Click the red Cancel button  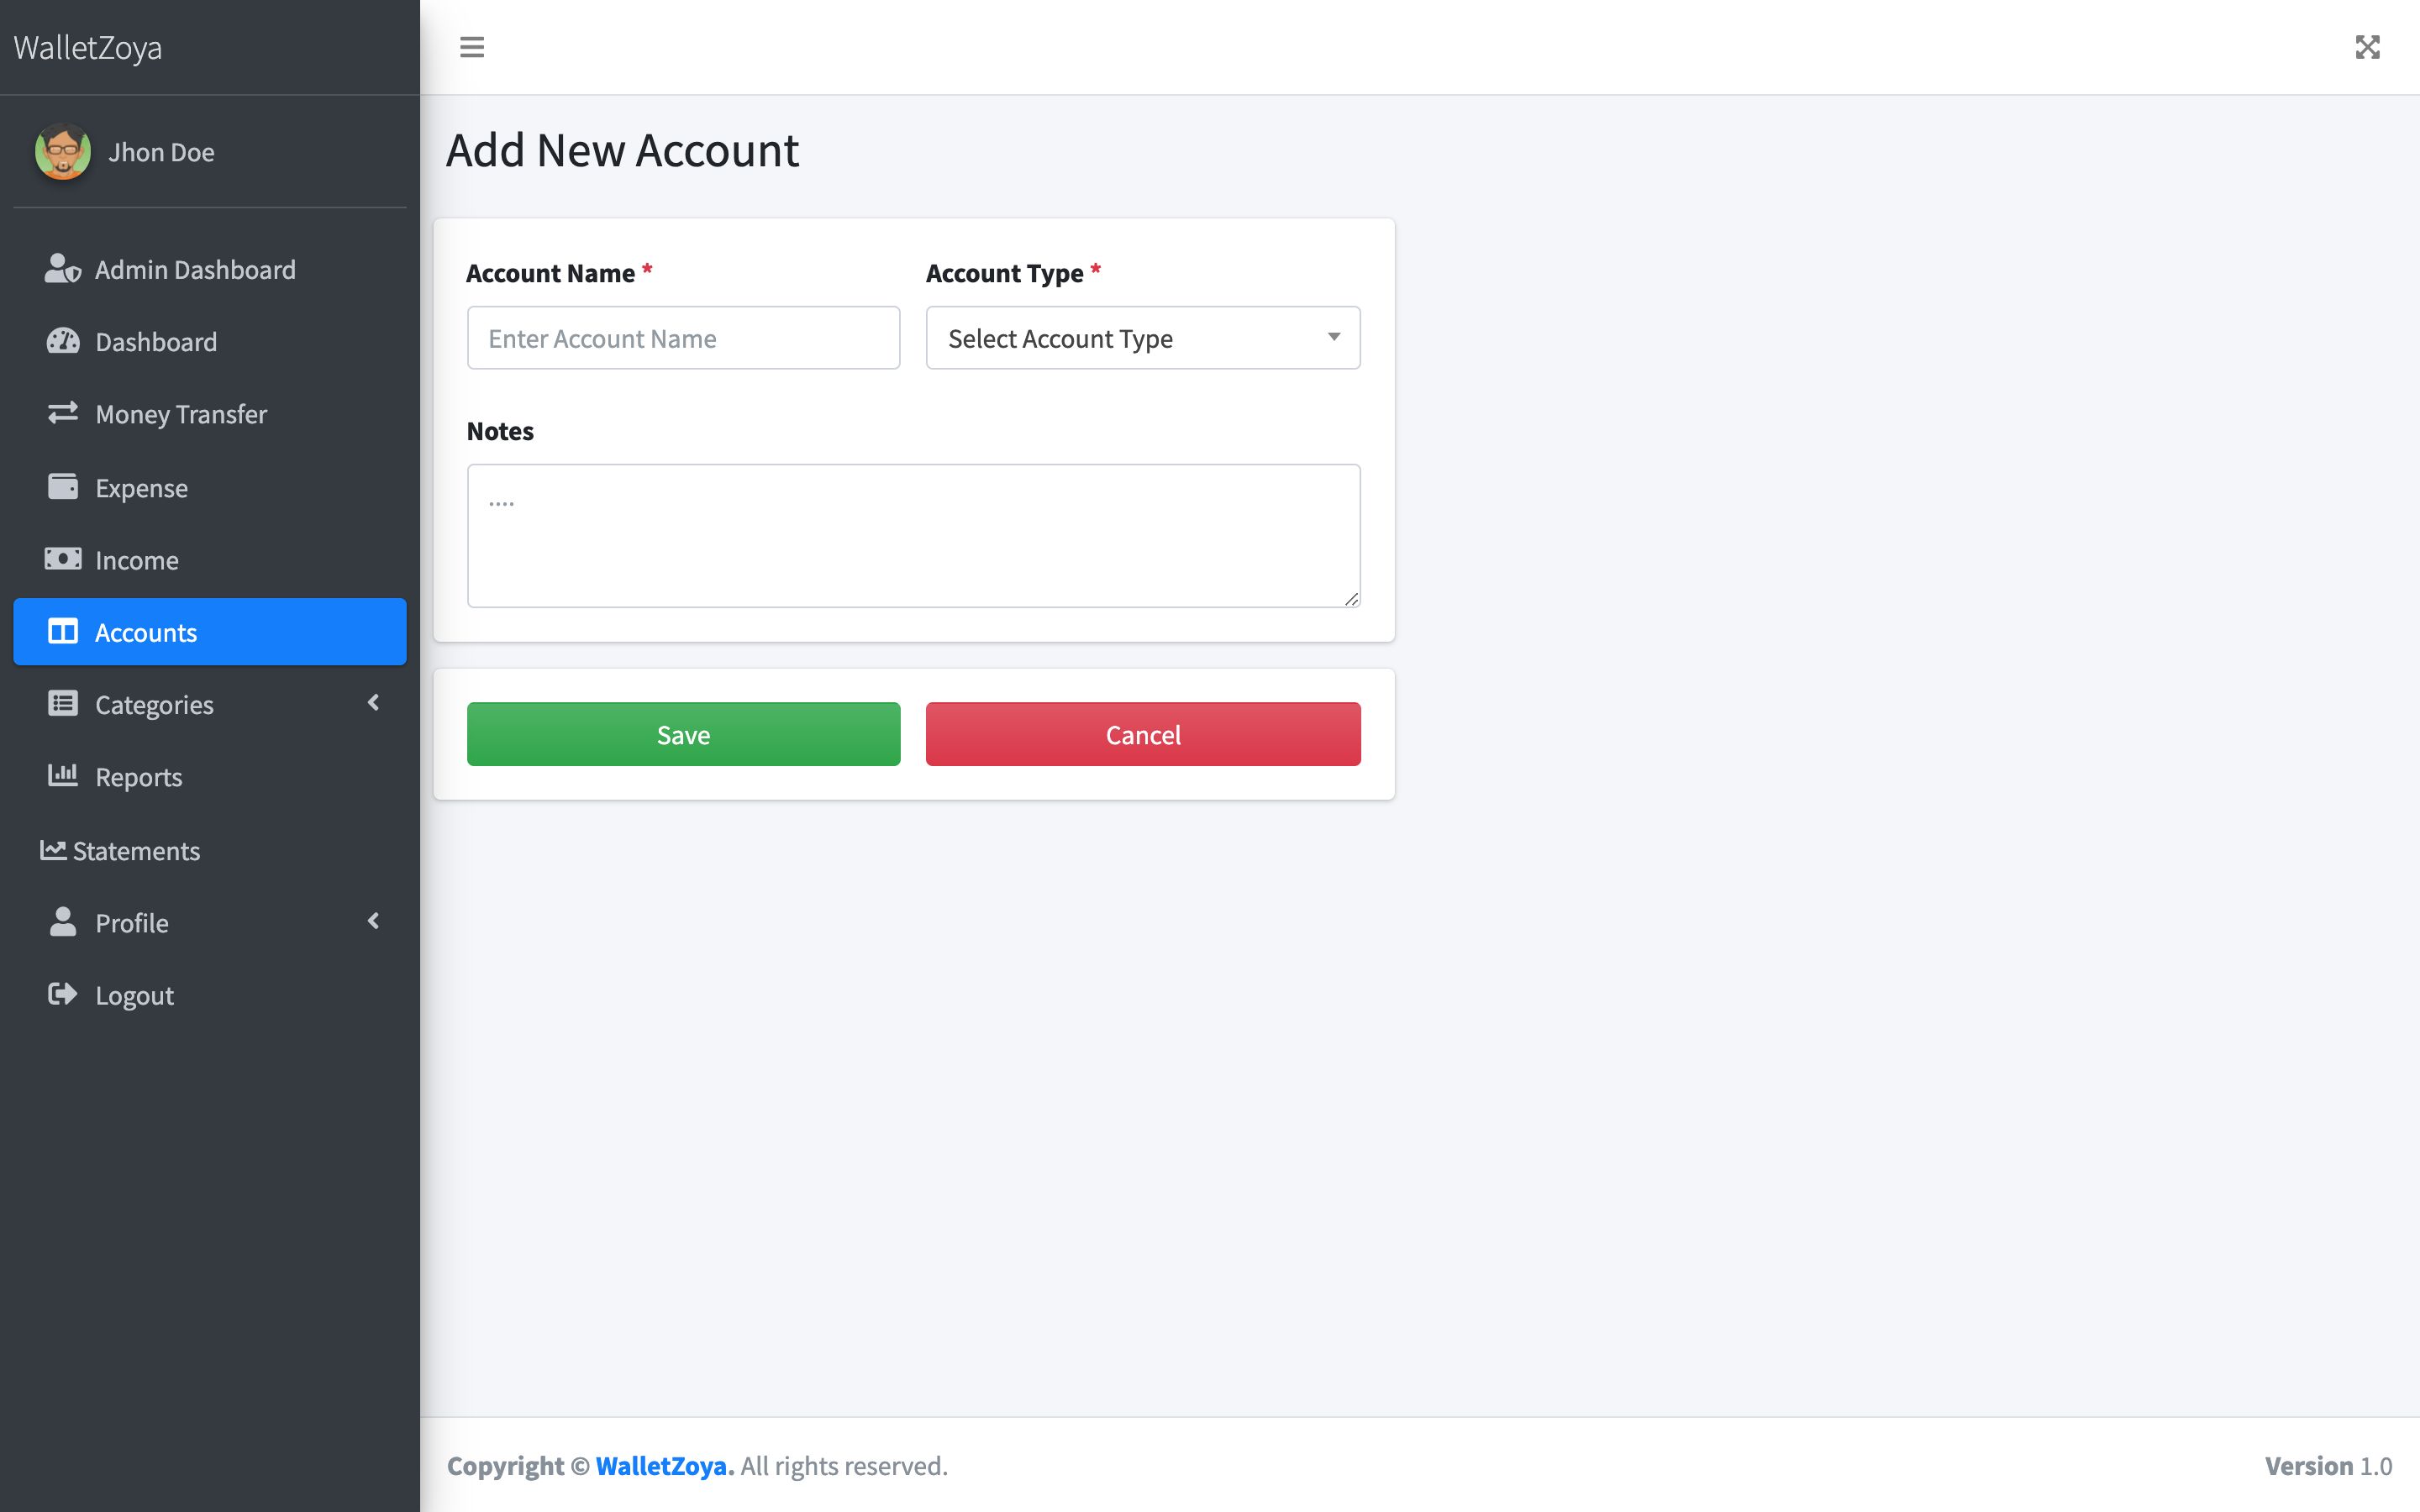pos(1143,734)
